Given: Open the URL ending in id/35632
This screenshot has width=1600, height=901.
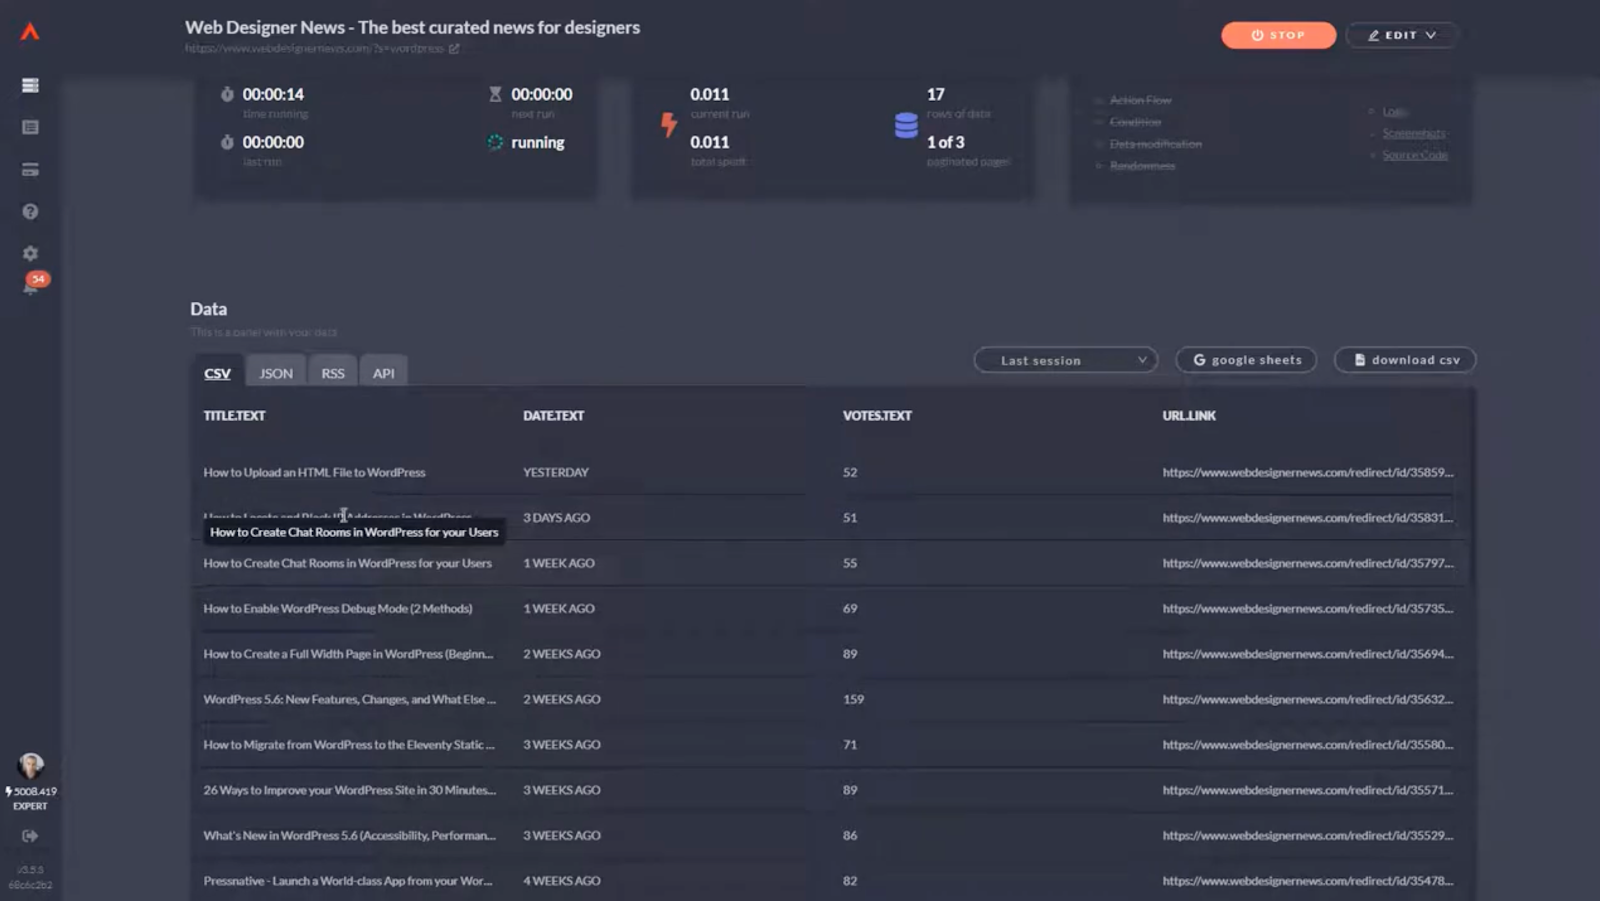Looking at the screenshot, I should [1308, 699].
